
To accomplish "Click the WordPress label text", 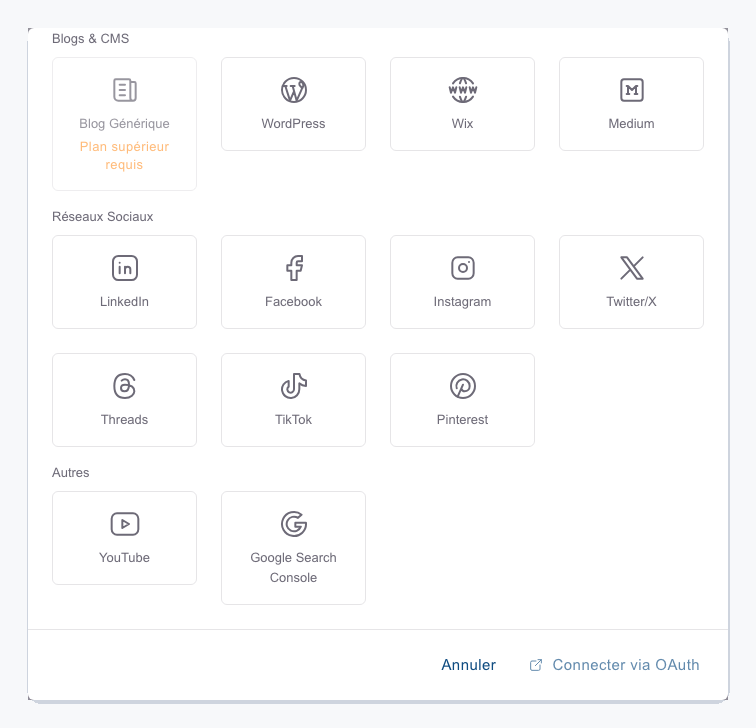I will pyautogui.click(x=293, y=124).
